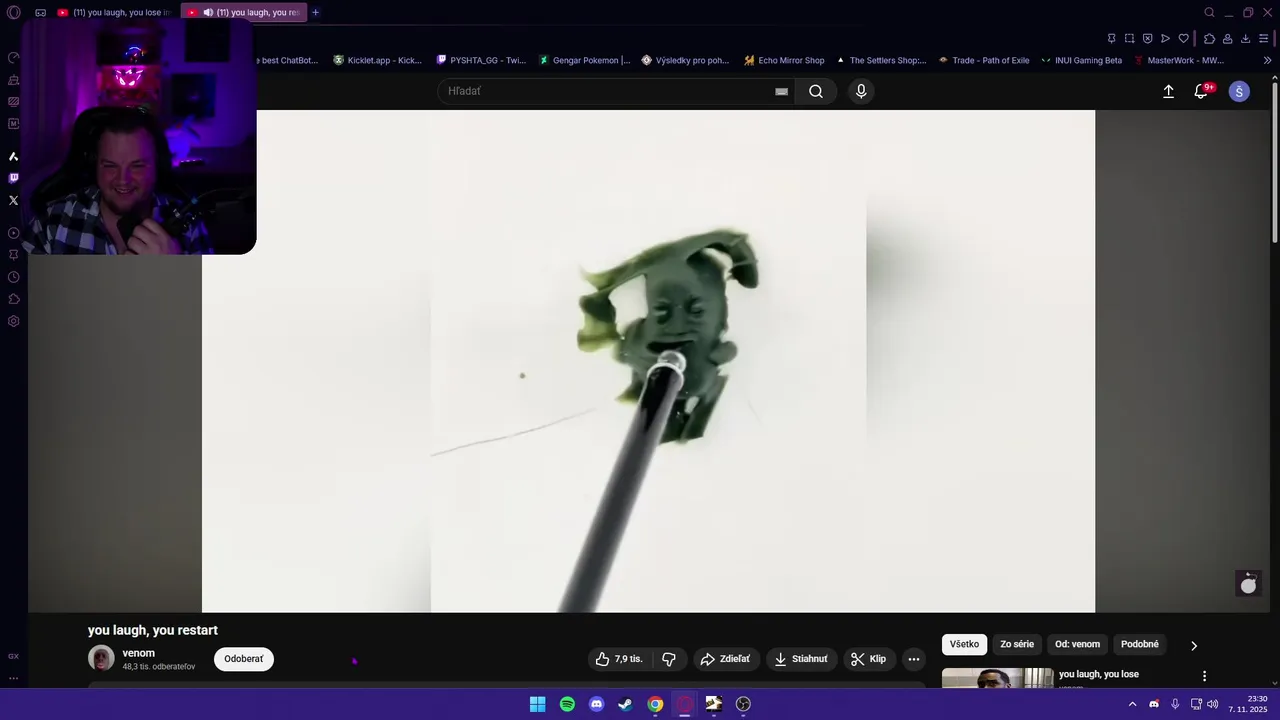
Task: Open Gengar Pokemon bookmark
Action: click(x=584, y=60)
